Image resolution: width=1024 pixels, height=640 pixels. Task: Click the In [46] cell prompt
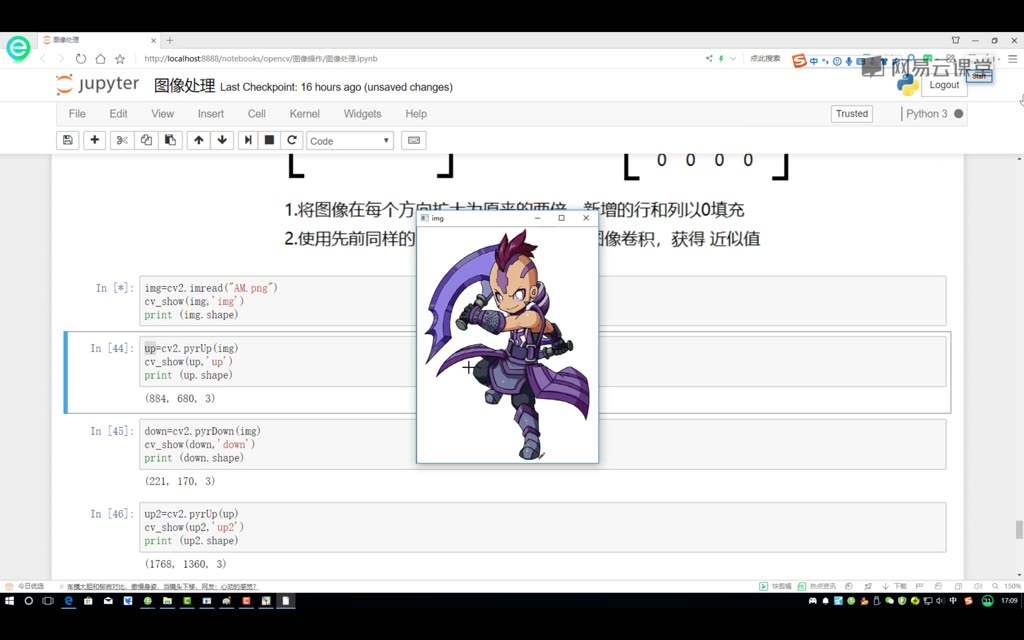112,514
